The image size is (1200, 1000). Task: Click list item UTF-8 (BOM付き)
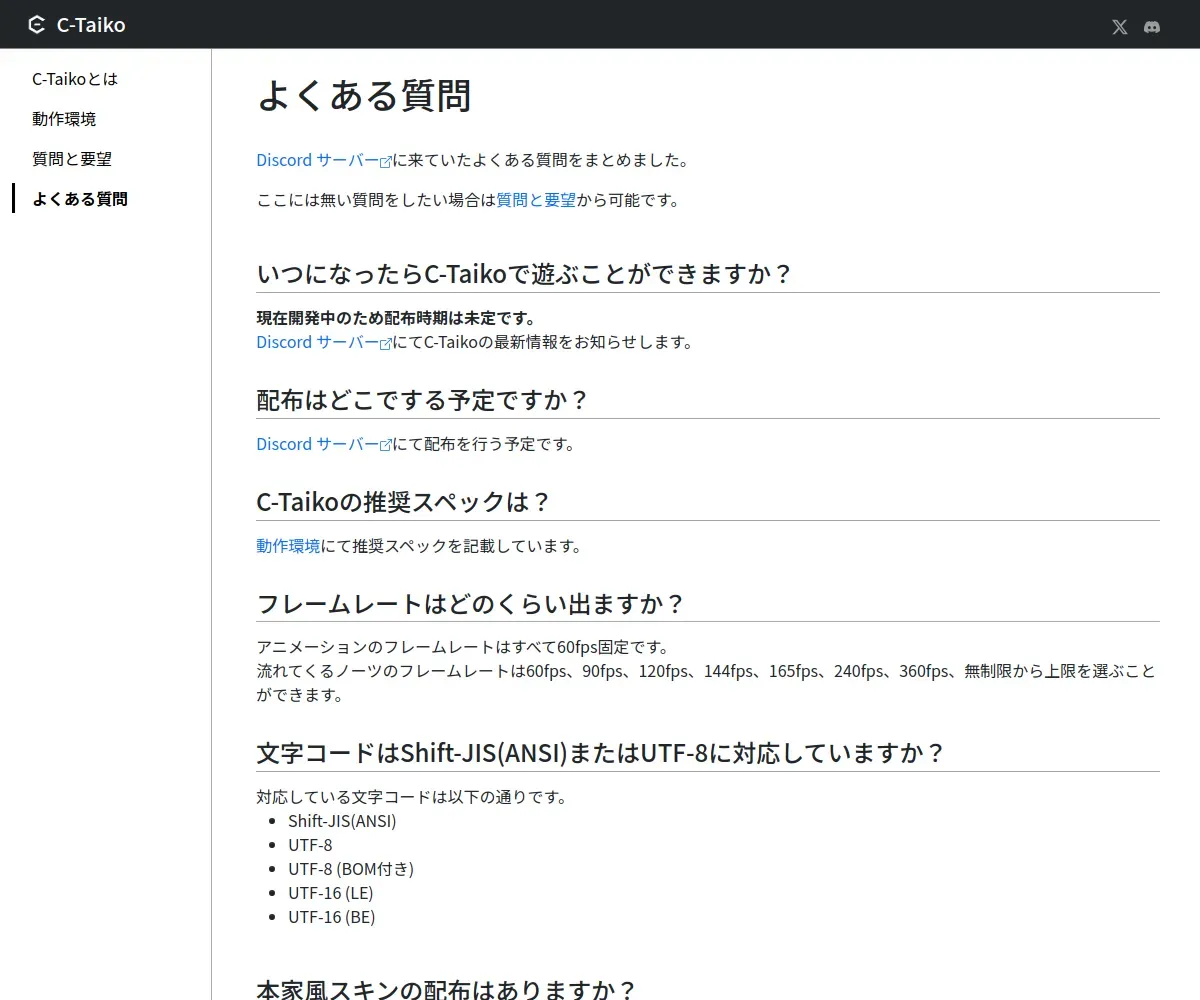(351, 869)
